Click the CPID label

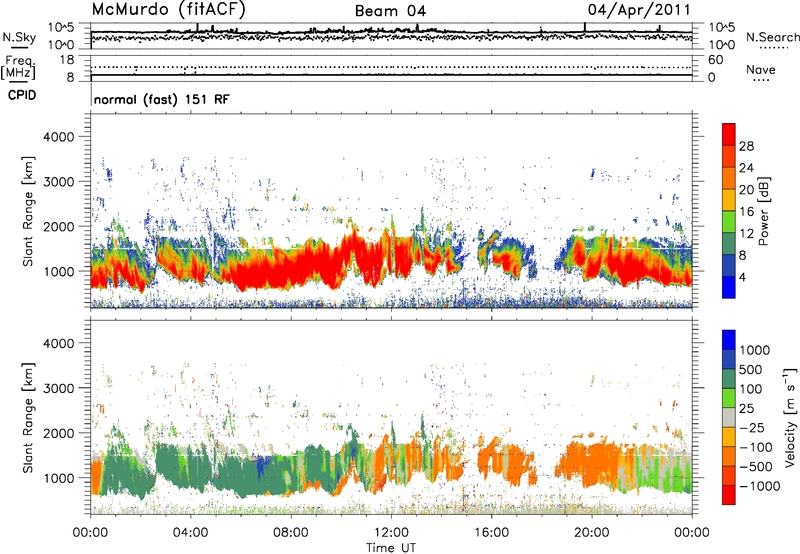(22, 95)
